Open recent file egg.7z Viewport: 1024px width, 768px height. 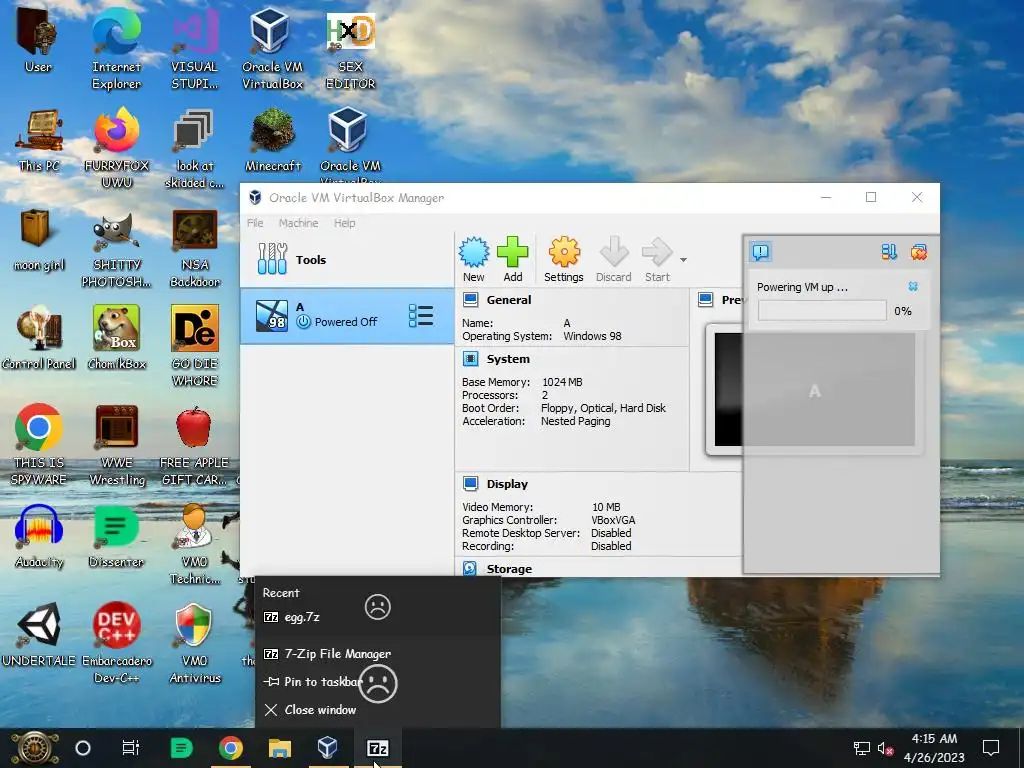tap(302, 617)
